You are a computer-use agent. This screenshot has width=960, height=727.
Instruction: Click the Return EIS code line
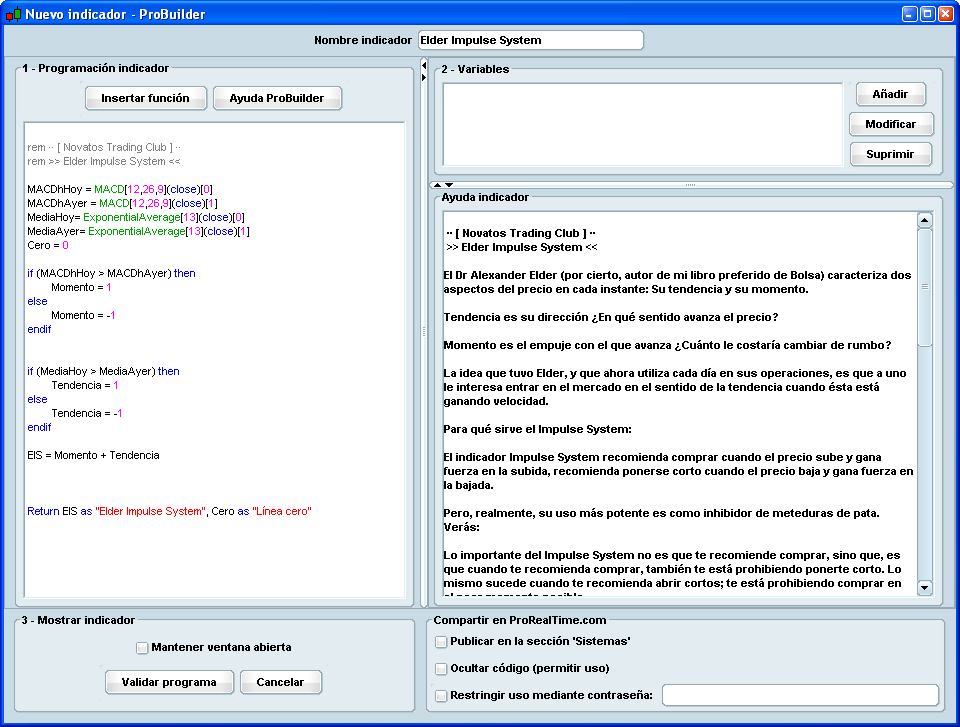pyautogui.click(x=170, y=511)
